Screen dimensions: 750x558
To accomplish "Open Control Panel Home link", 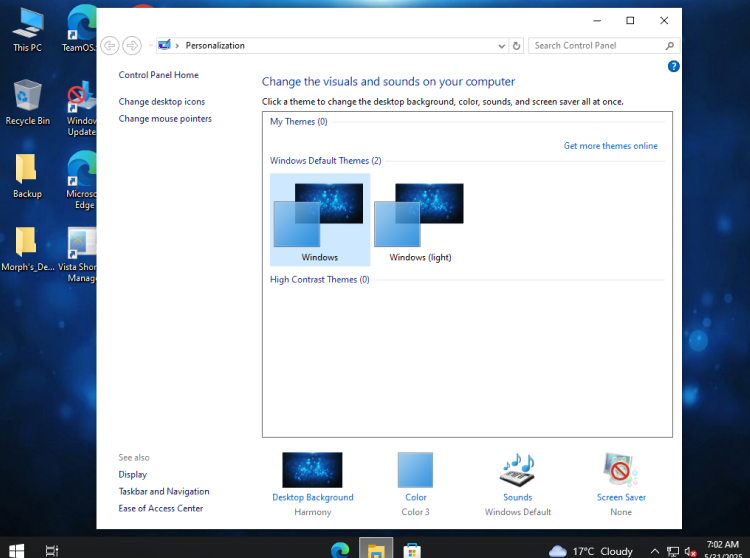I will pos(158,75).
